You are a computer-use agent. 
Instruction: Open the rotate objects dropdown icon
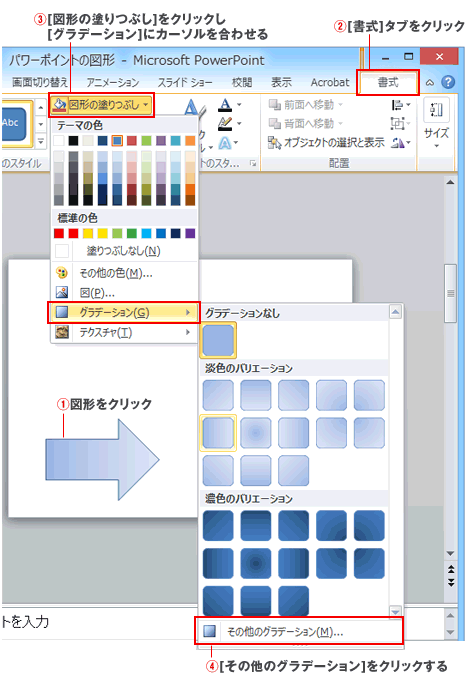pyautogui.click(x=401, y=143)
